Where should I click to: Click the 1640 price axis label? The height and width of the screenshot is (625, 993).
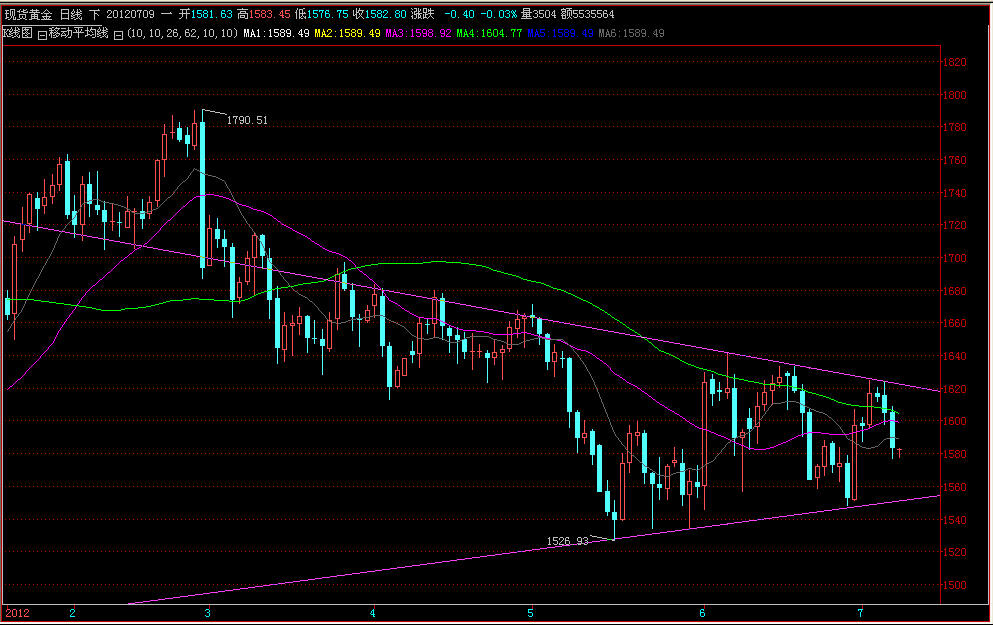tap(955, 356)
